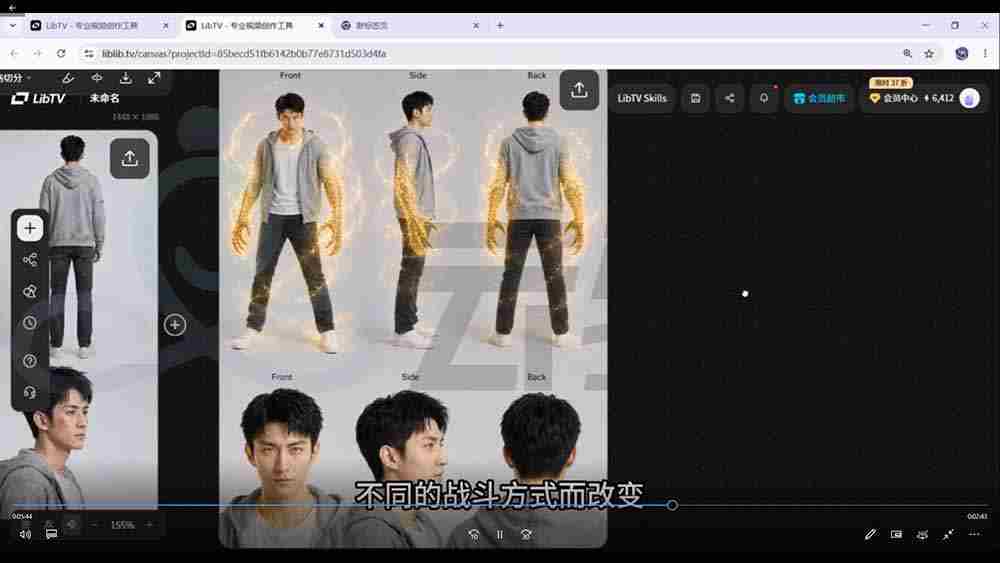
Task: Click the circled plus connector beside left image
Action: 175,325
